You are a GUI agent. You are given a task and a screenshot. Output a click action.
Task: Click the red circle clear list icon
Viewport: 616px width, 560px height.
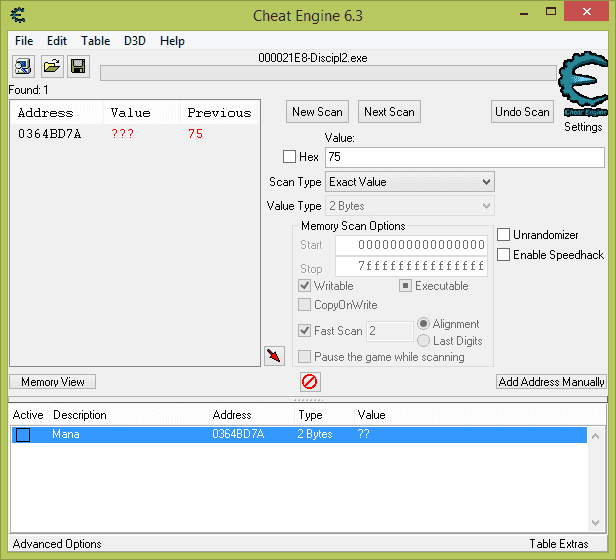[x=310, y=382]
